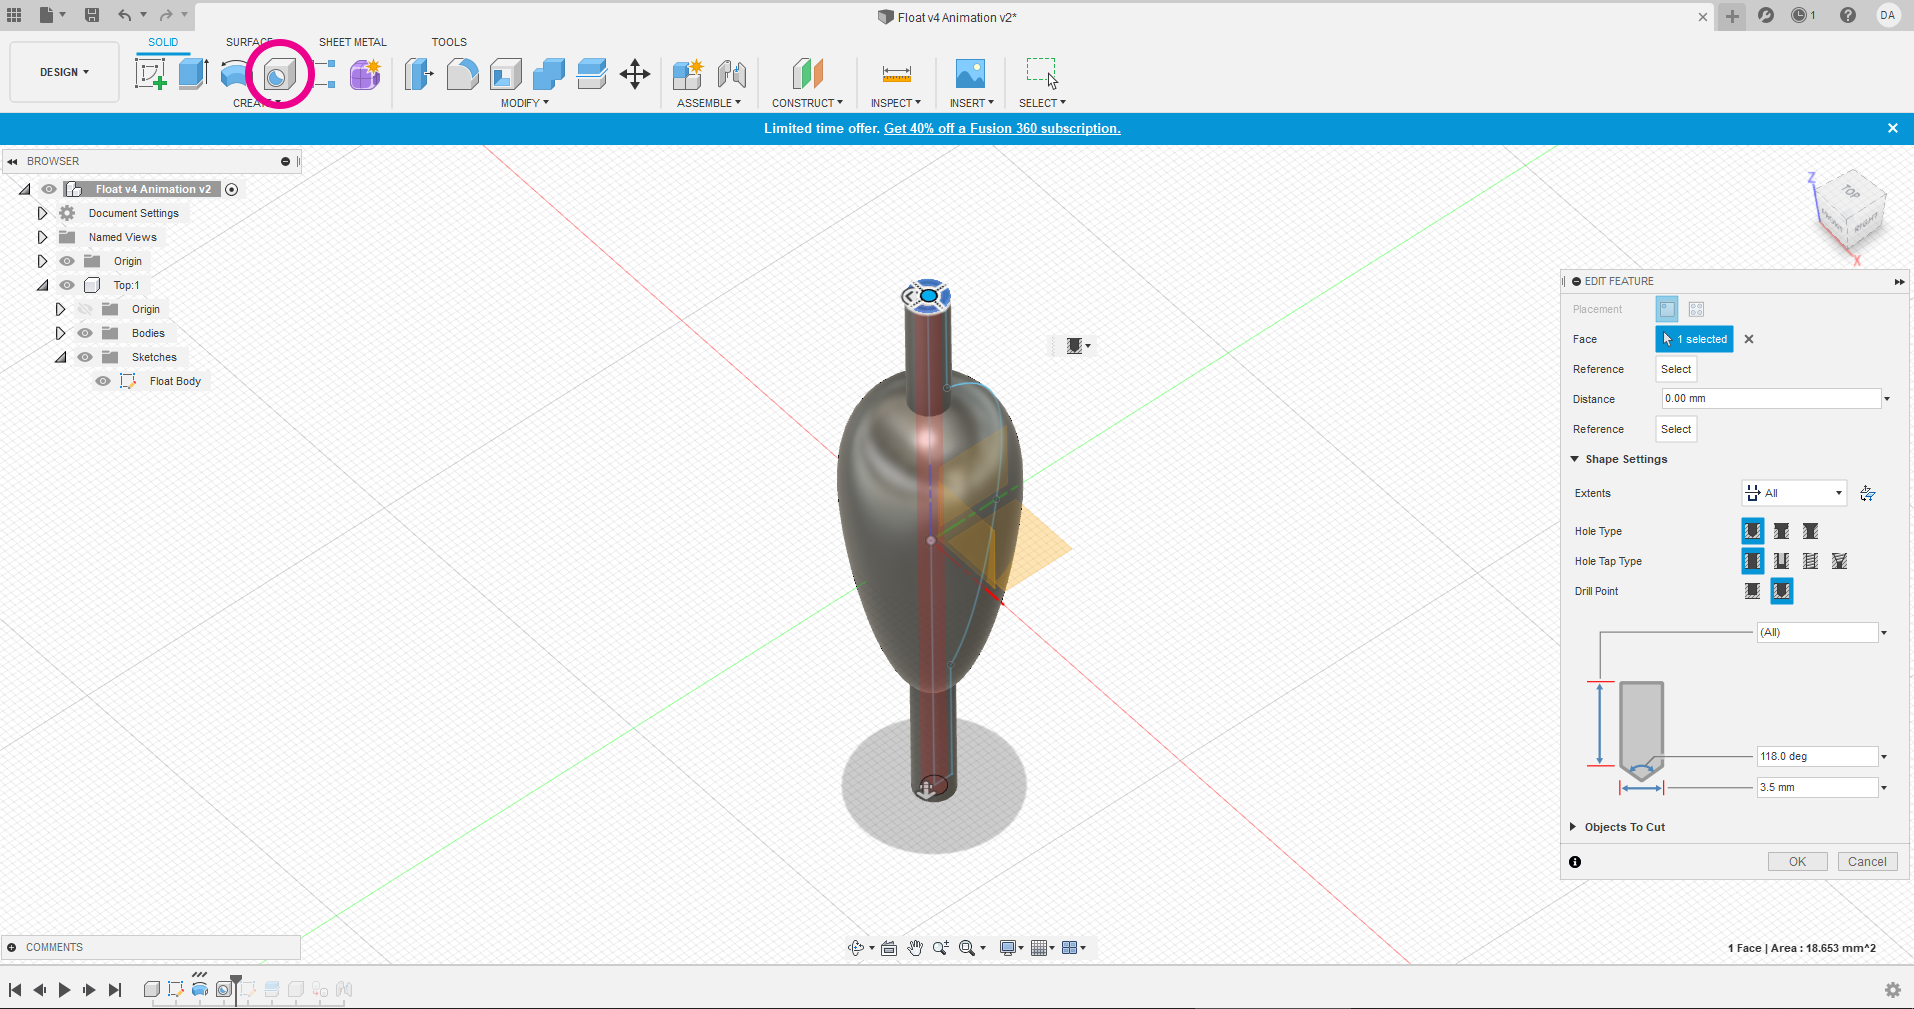
Task: Click the Hole tool icon
Action: [279, 74]
